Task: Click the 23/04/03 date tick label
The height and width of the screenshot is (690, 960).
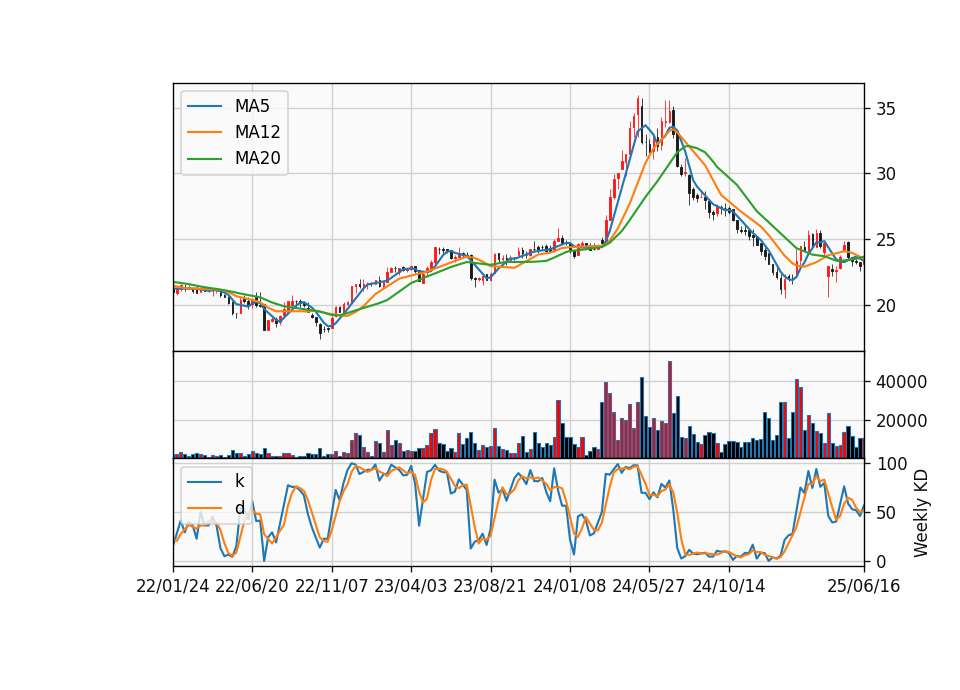Action: [x=411, y=586]
